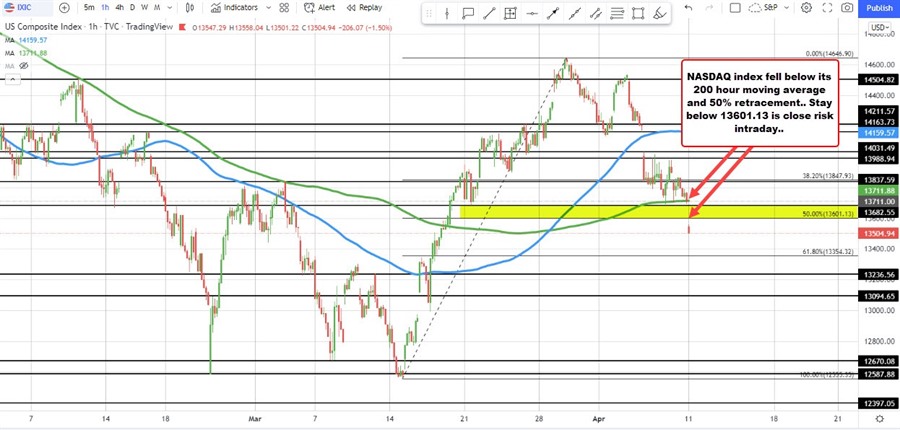
Task: Grab the drawing toolbar drag handle
Action: (429, 14)
